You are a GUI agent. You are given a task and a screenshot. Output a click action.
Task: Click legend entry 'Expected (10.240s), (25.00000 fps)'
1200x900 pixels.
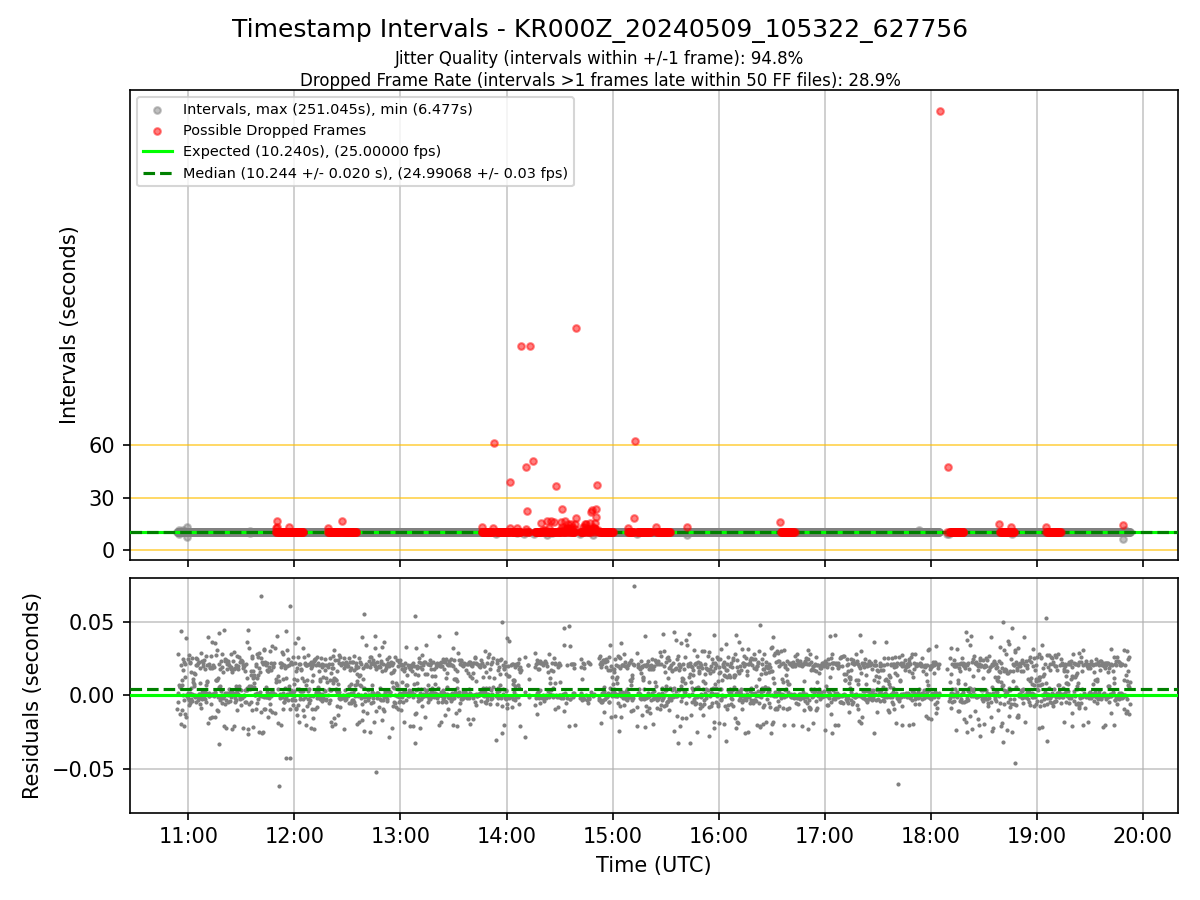tap(312, 151)
